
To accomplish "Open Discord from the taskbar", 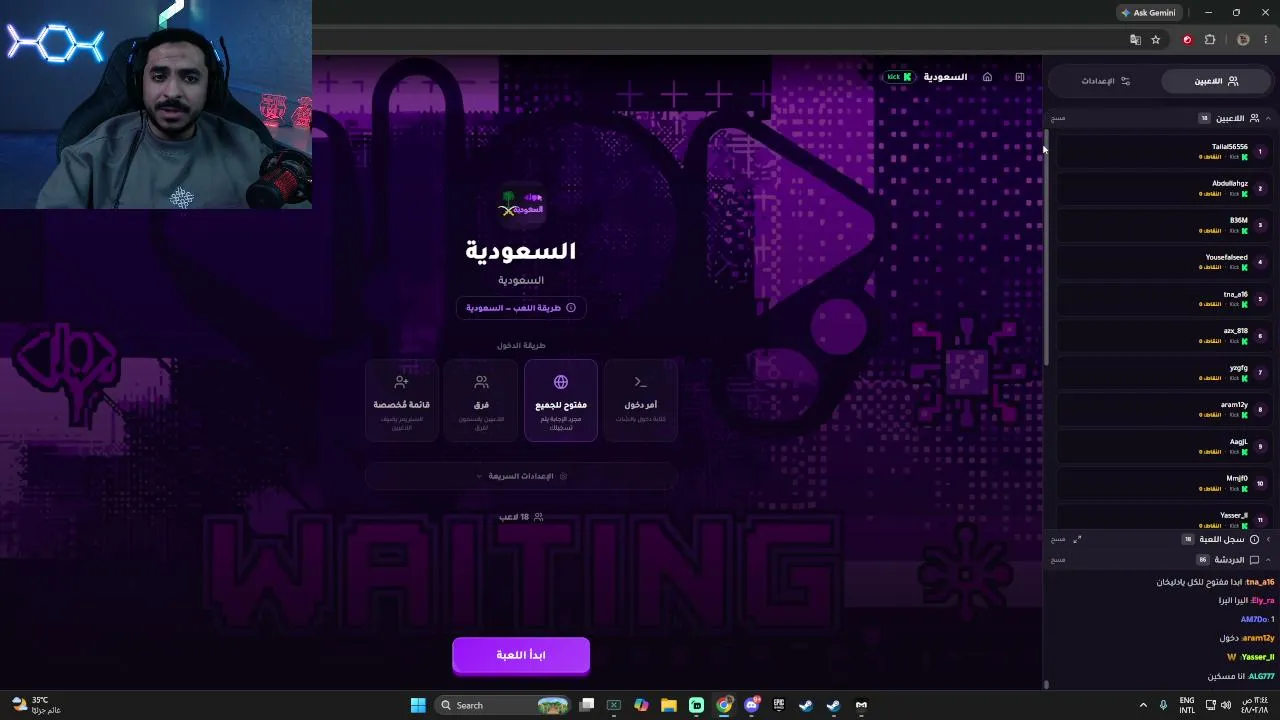I will coord(751,705).
